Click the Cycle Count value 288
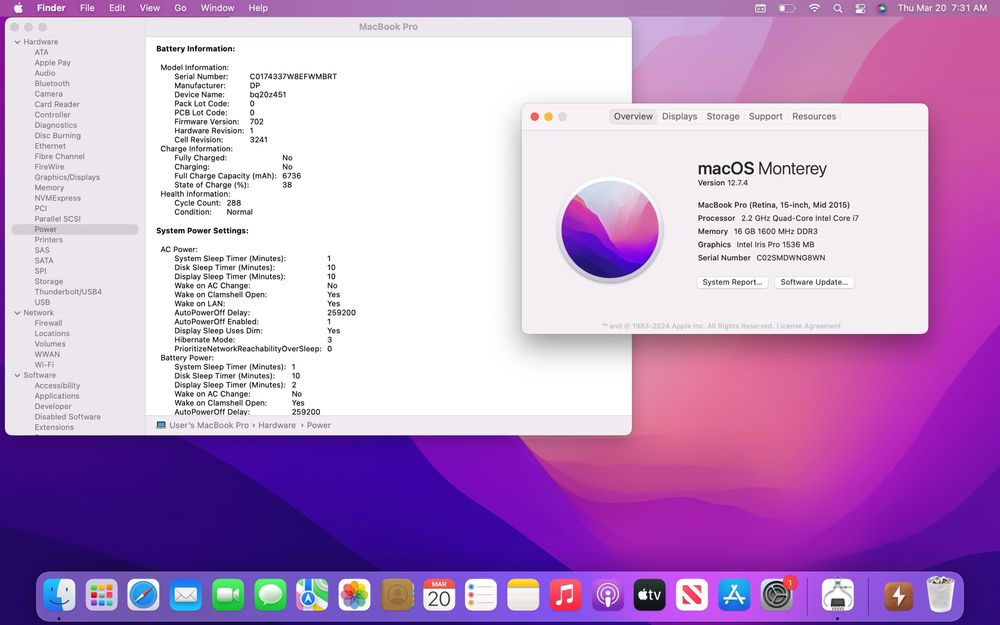Screen dimensions: 1000x625 [233, 203]
